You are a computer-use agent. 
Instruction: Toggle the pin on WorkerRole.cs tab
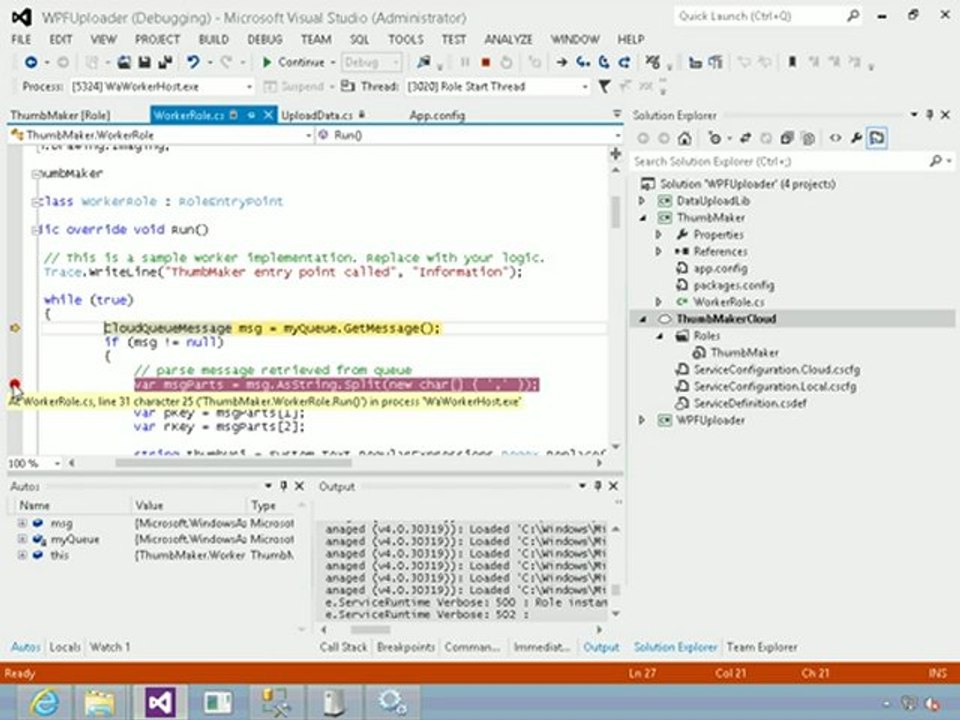[251, 115]
